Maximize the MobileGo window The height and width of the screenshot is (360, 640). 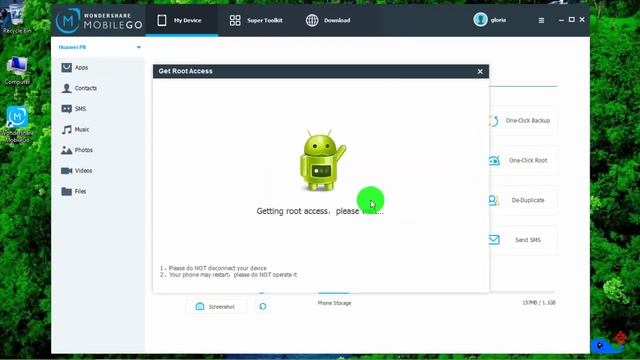tap(571, 20)
